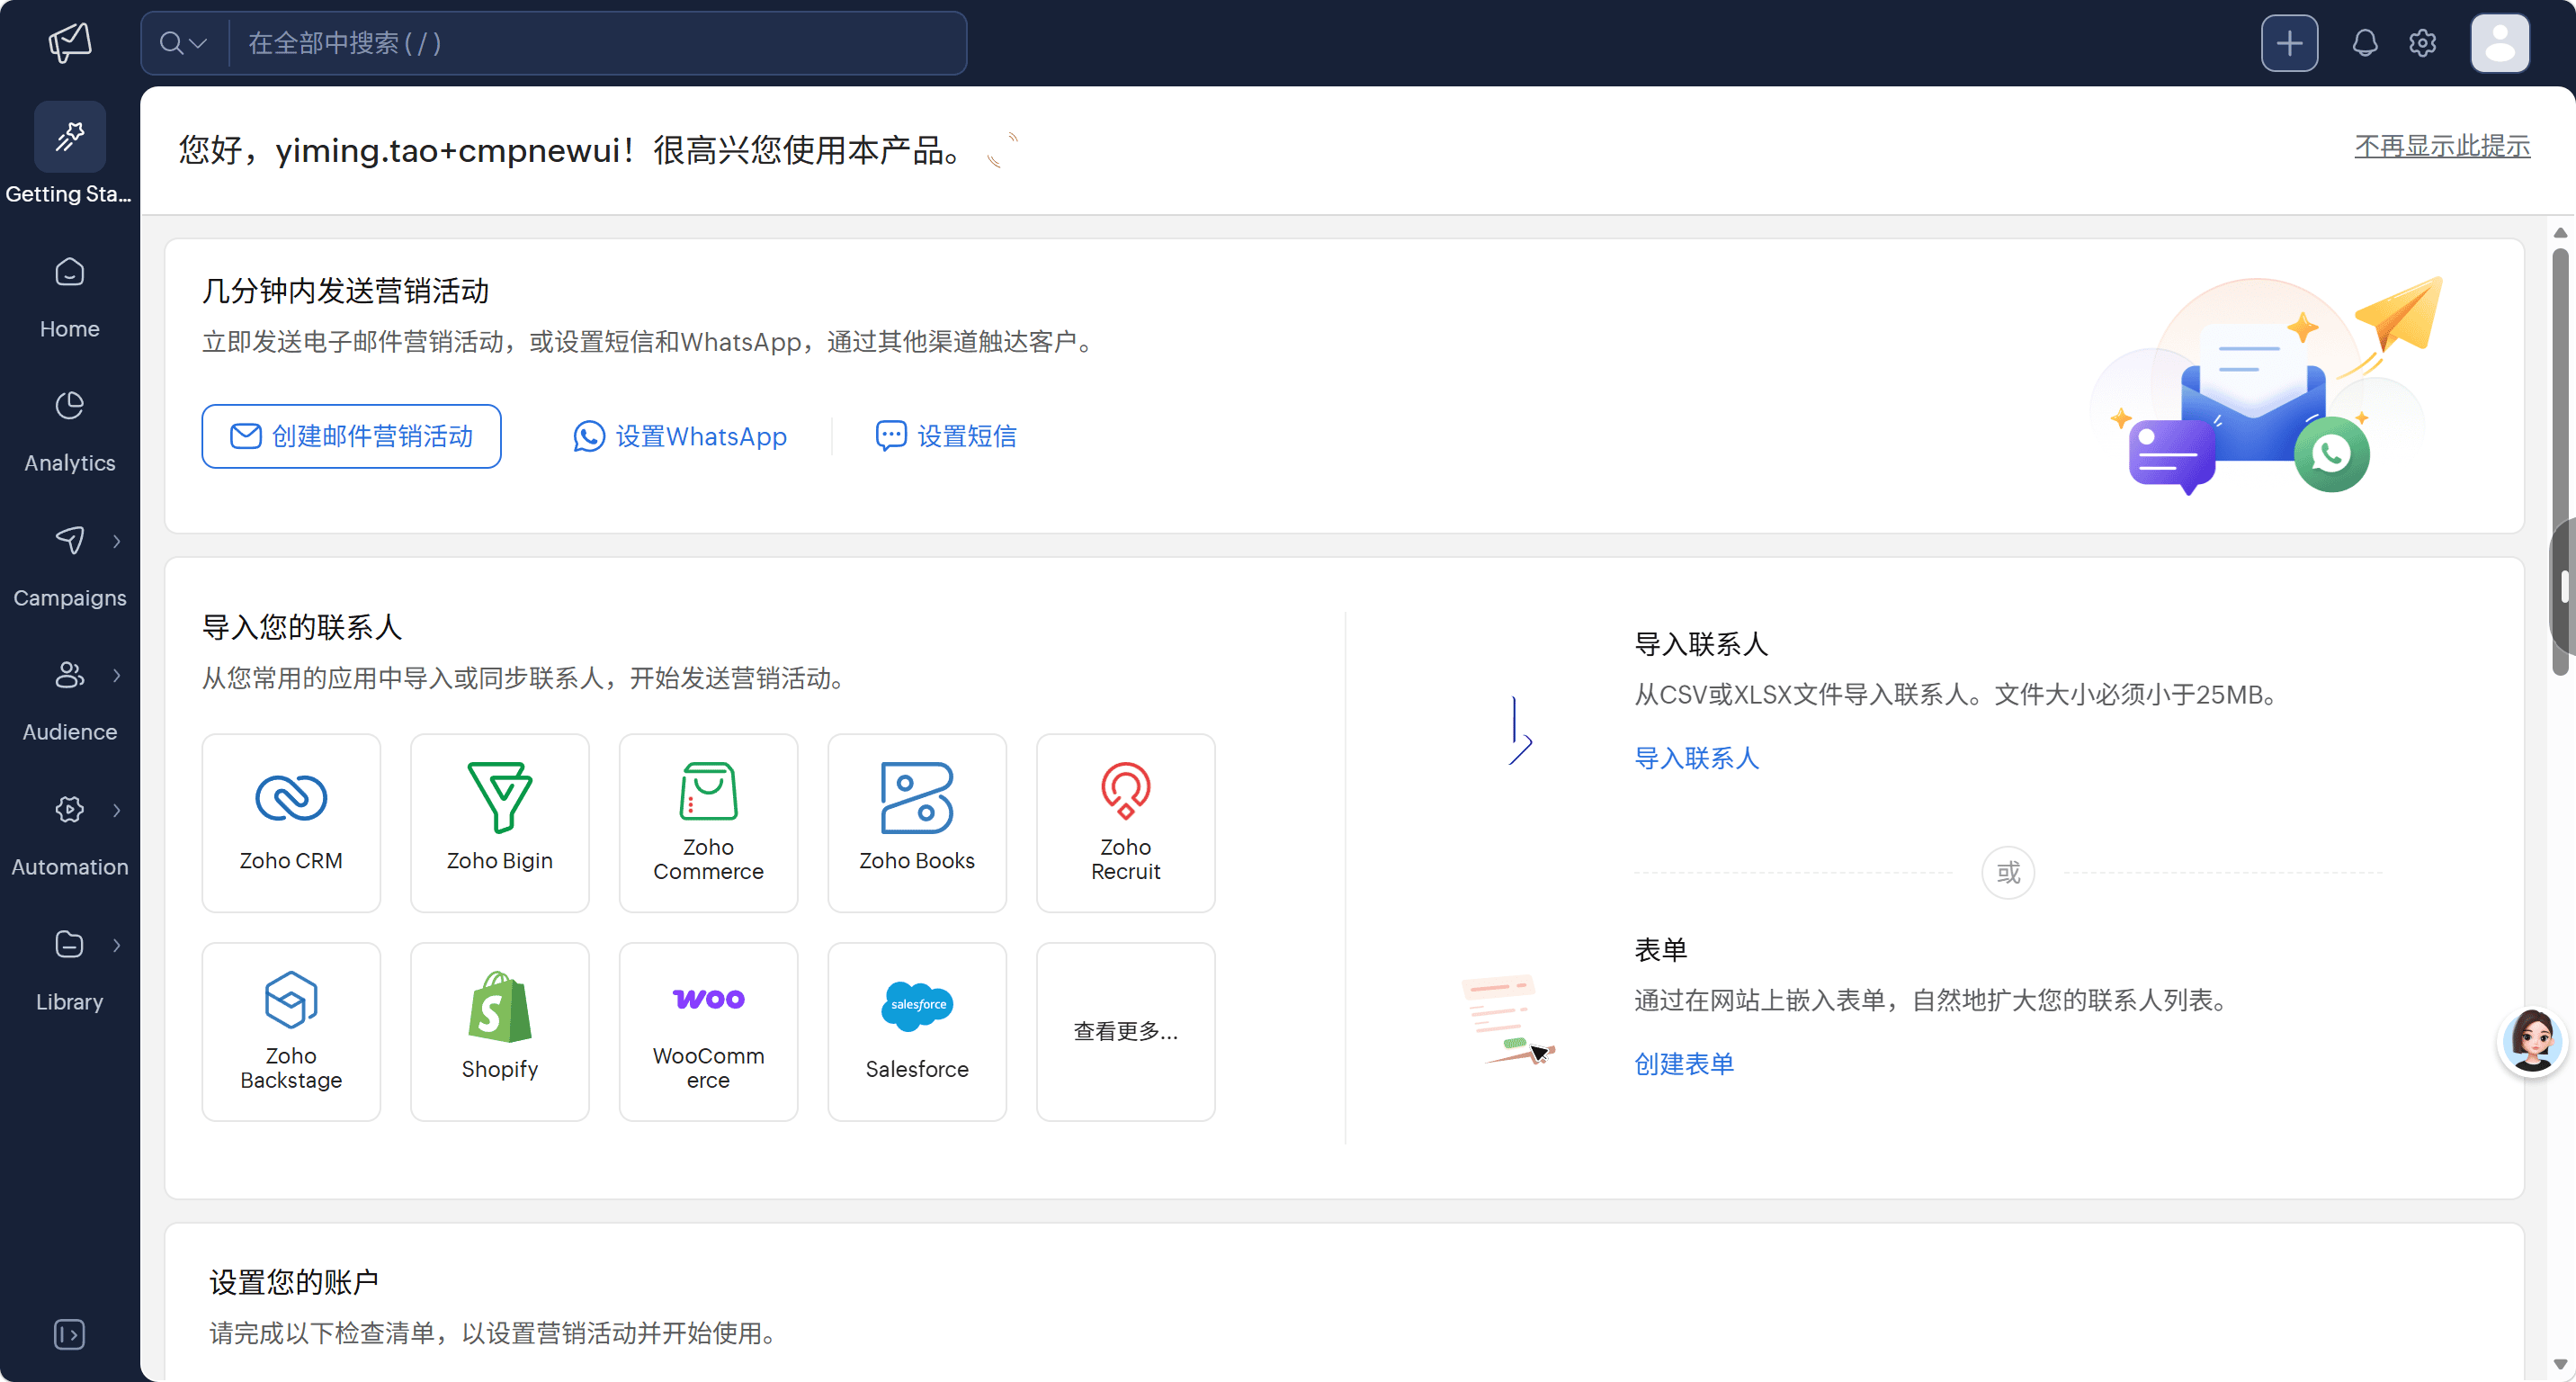Select the Zoho Books integration card

(917, 823)
